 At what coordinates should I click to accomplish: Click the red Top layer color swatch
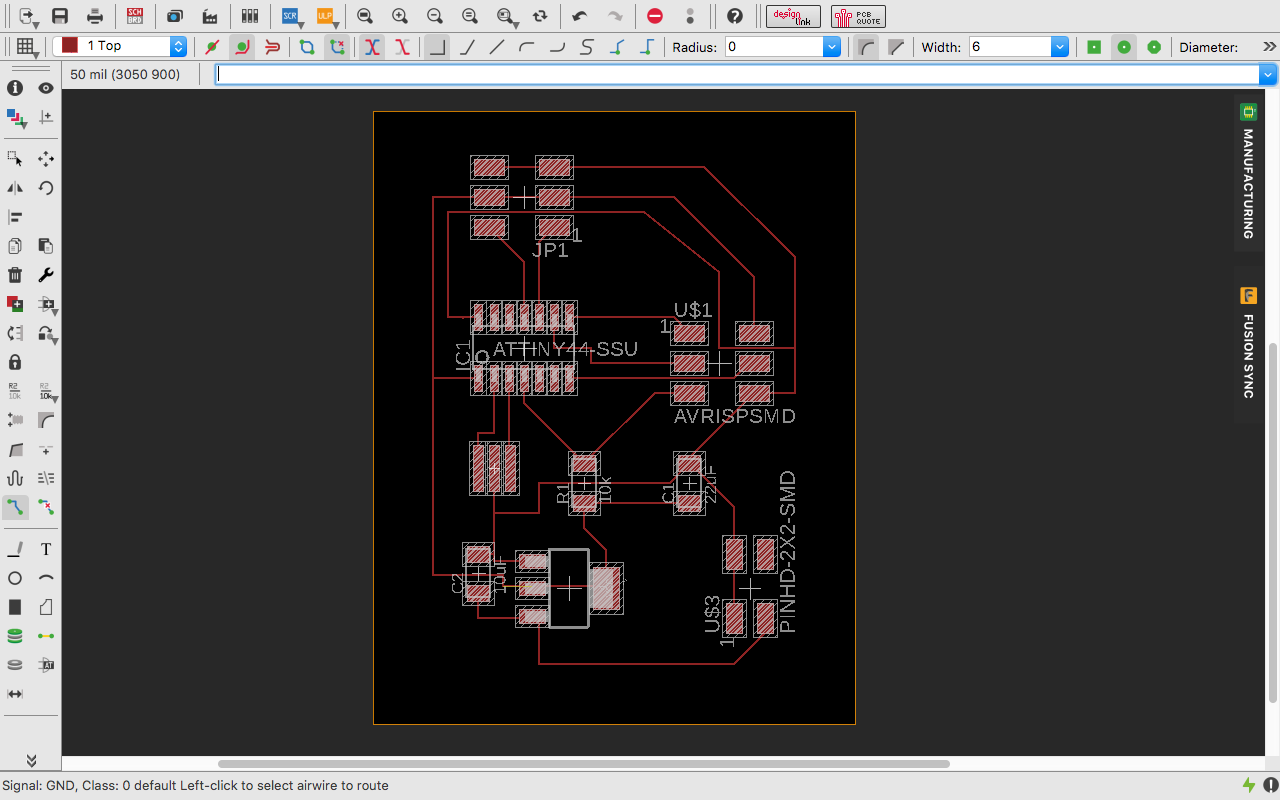(x=70, y=46)
